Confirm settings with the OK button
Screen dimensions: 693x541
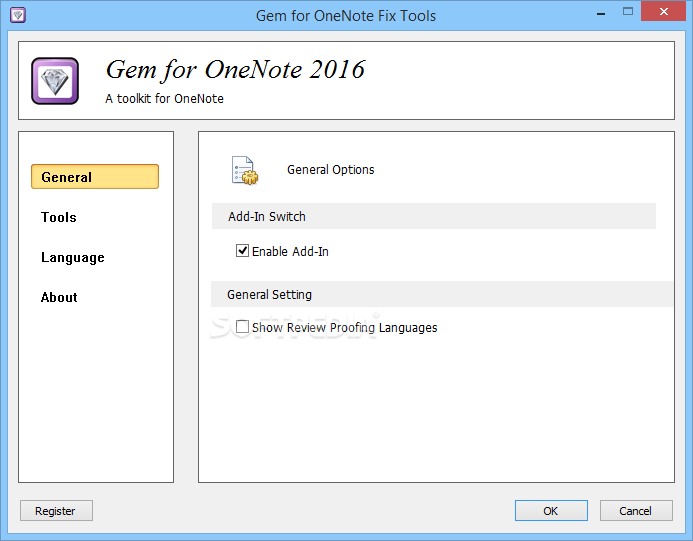click(x=551, y=511)
